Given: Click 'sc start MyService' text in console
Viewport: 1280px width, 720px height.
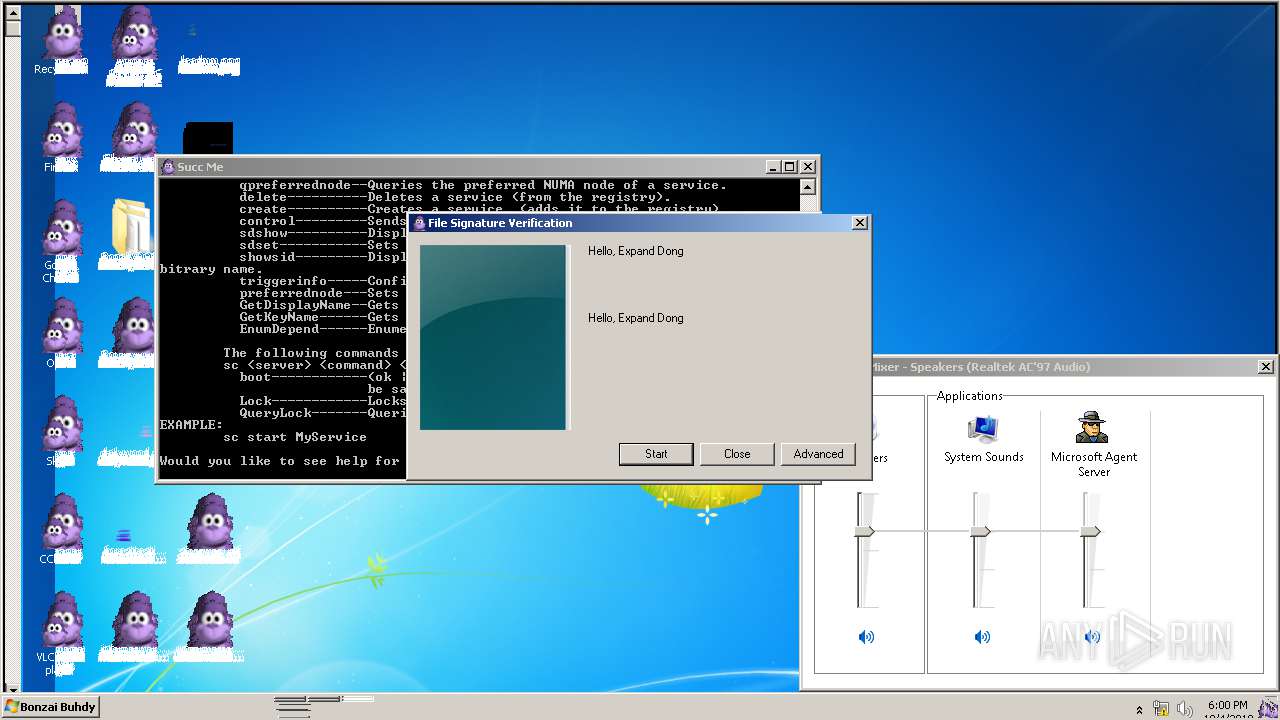Looking at the screenshot, I should [295, 437].
